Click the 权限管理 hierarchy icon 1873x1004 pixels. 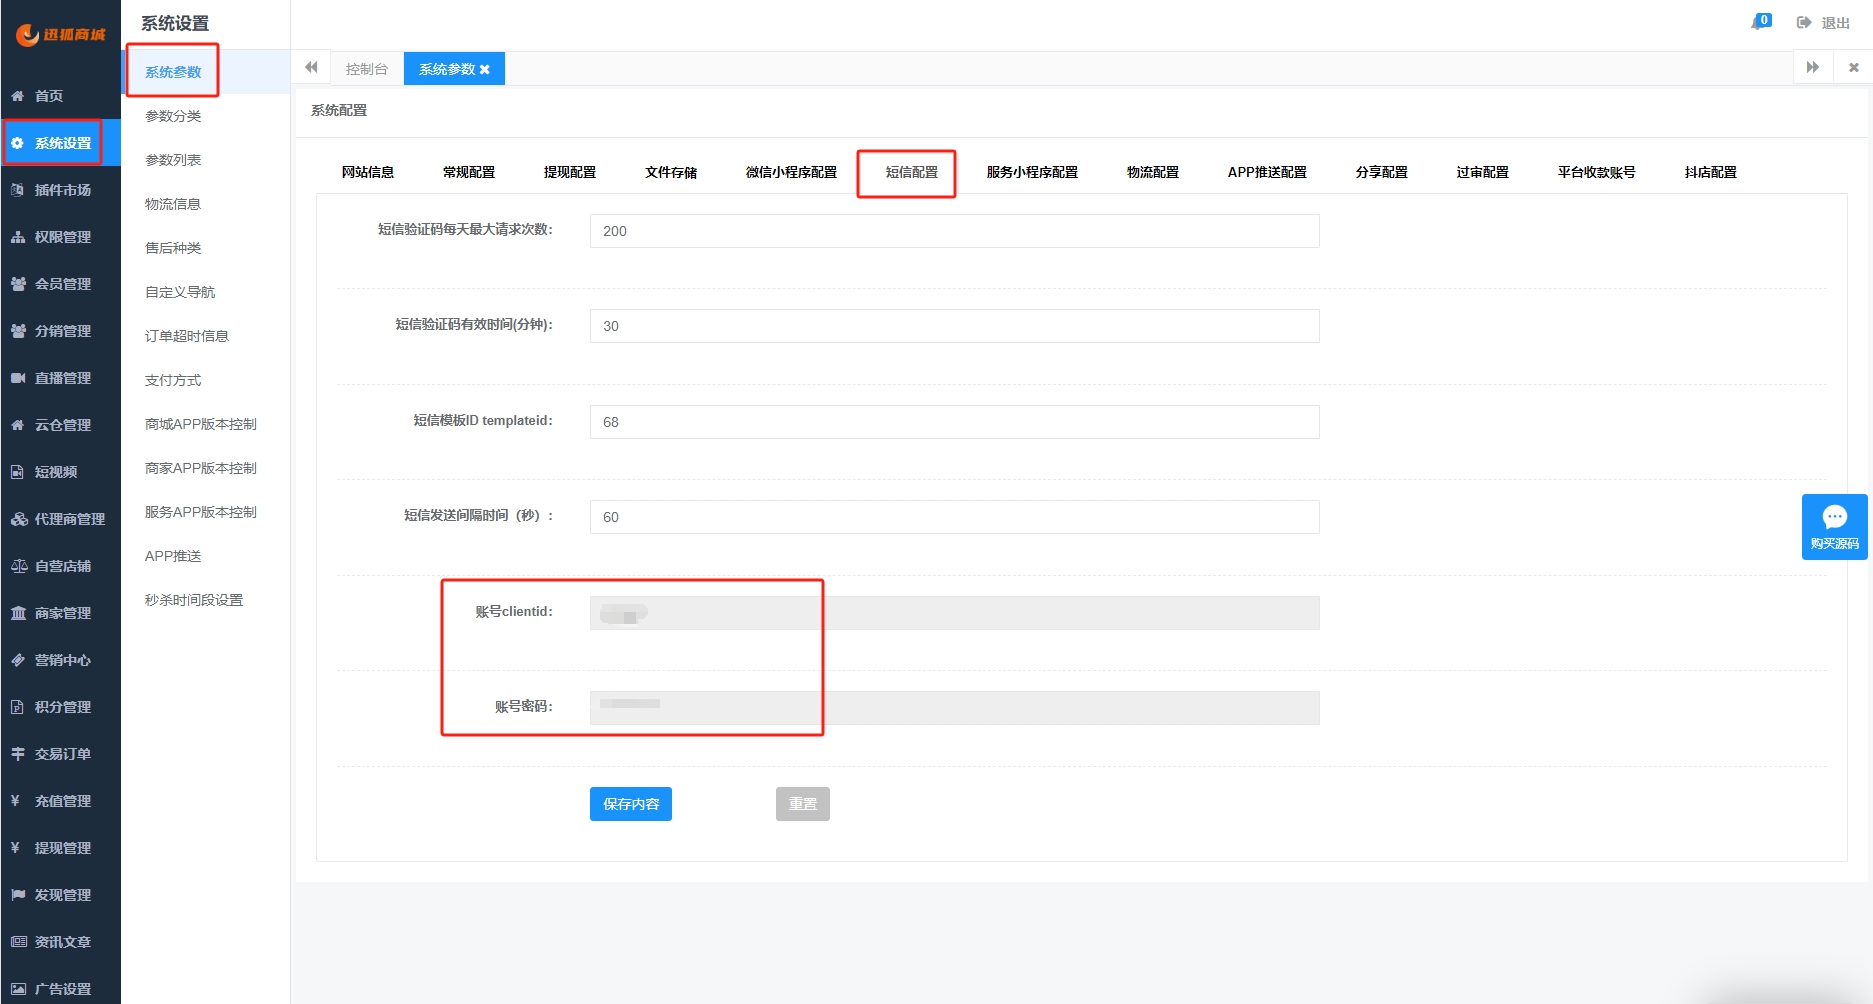[17, 237]
